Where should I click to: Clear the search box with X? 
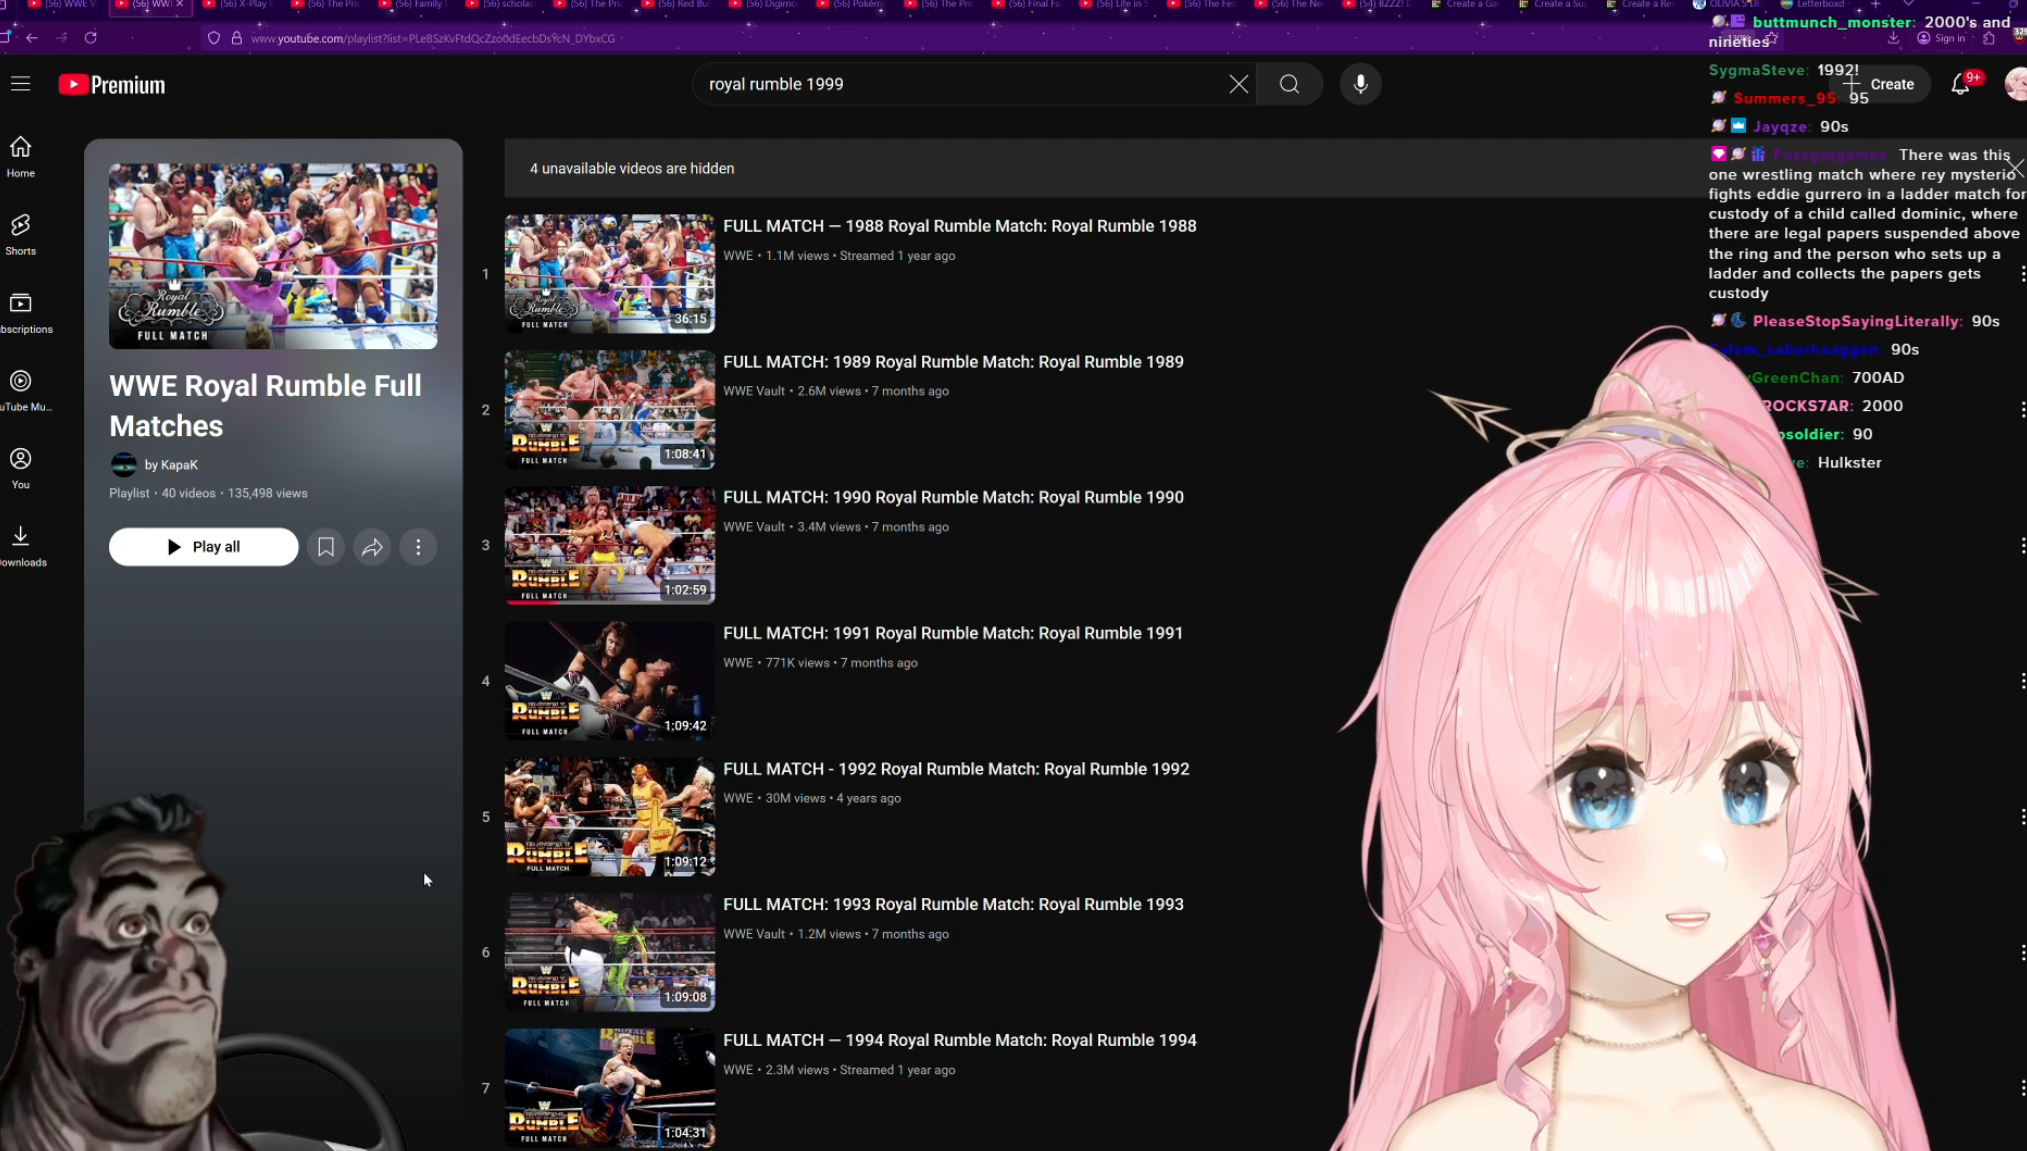tap(1238, 84)
